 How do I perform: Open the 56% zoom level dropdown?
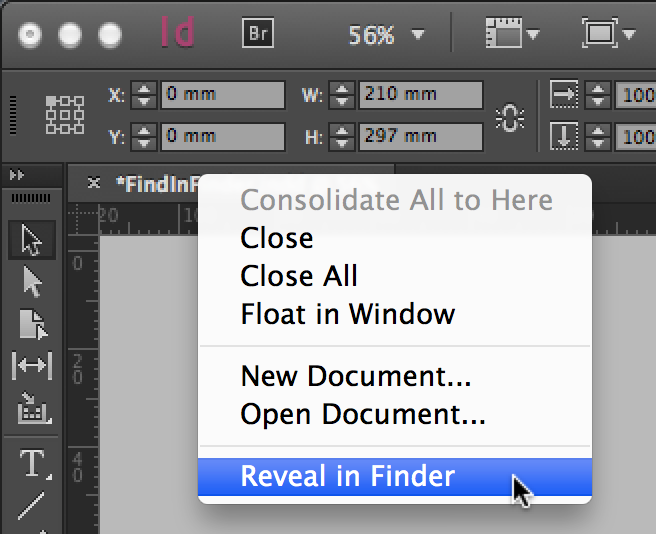[418, 33]
